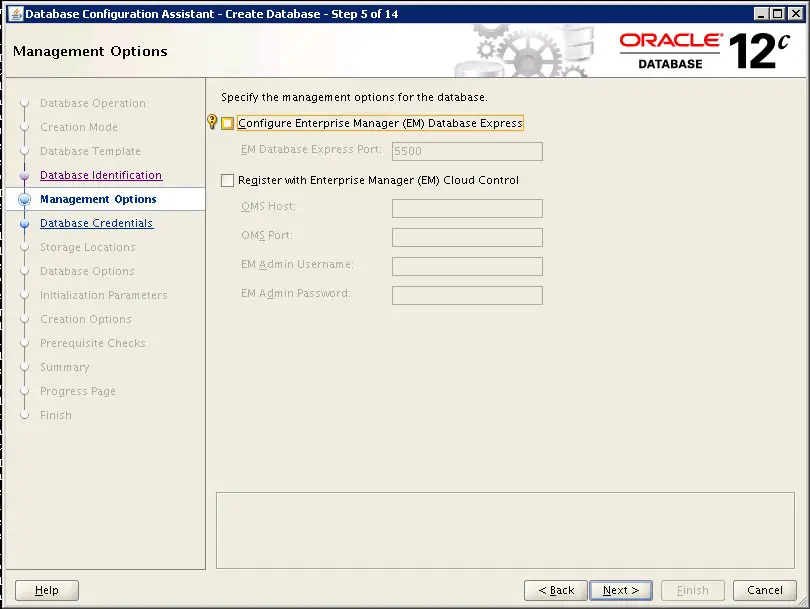Click the EM Database Express Port field
Screen dimensions: 810x609
tap(467, 151)
